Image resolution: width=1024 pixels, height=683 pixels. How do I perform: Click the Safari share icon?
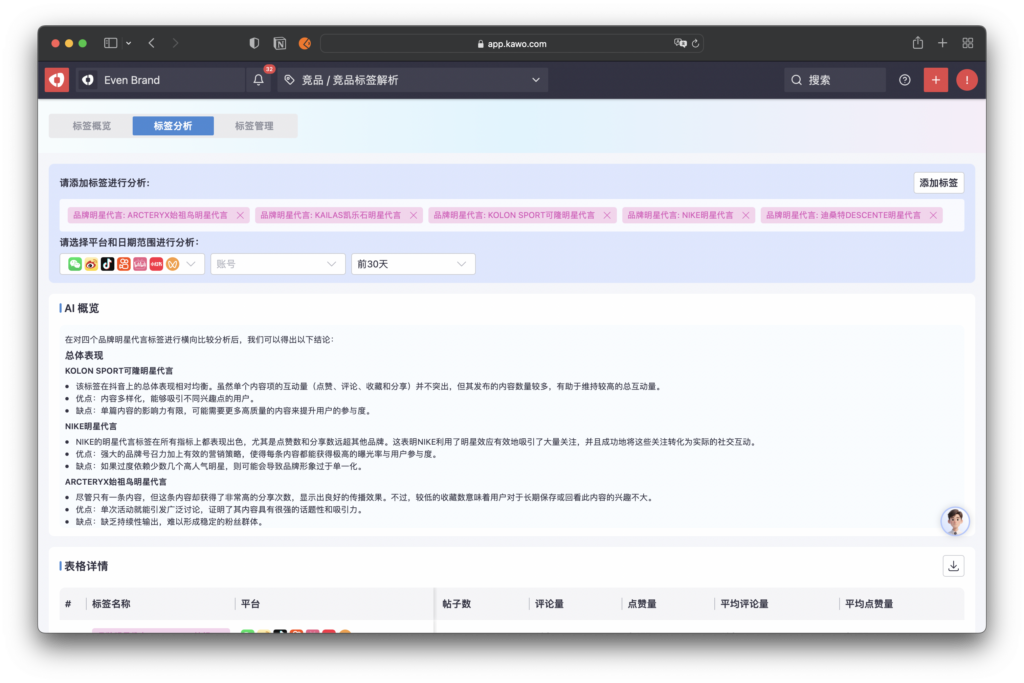point(918,43)
